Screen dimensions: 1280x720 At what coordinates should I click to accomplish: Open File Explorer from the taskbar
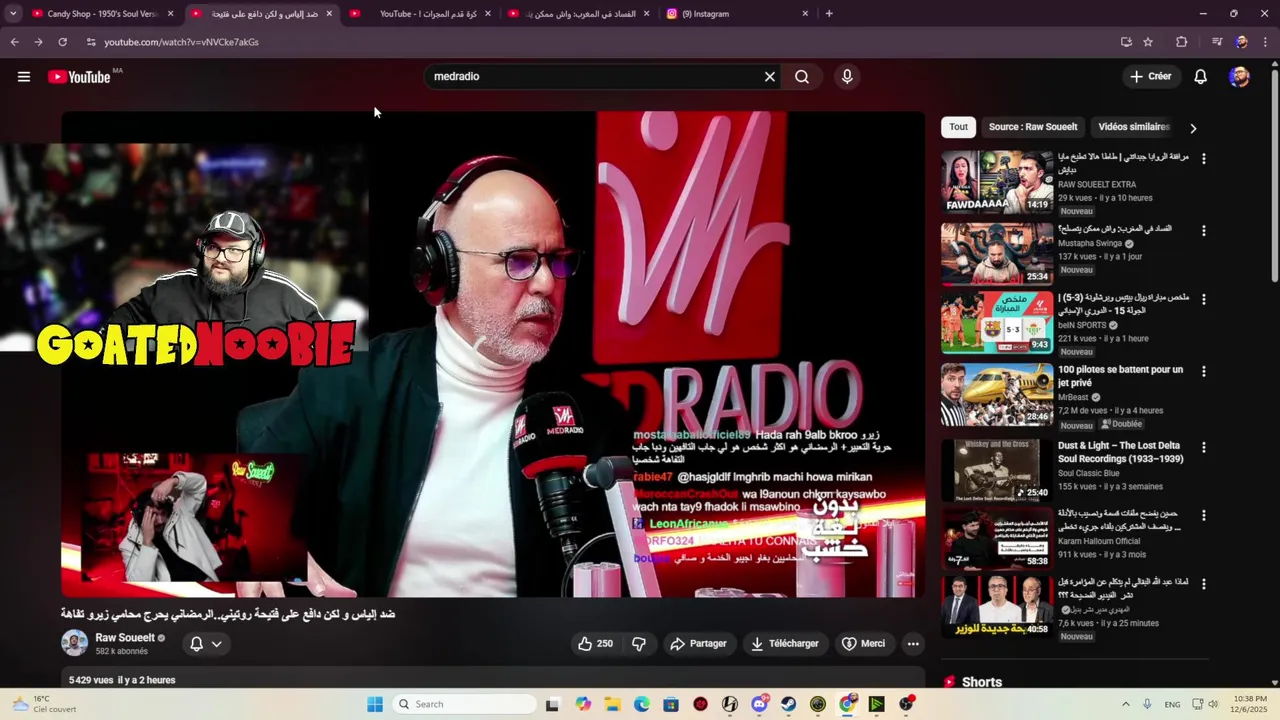point(612,704)
